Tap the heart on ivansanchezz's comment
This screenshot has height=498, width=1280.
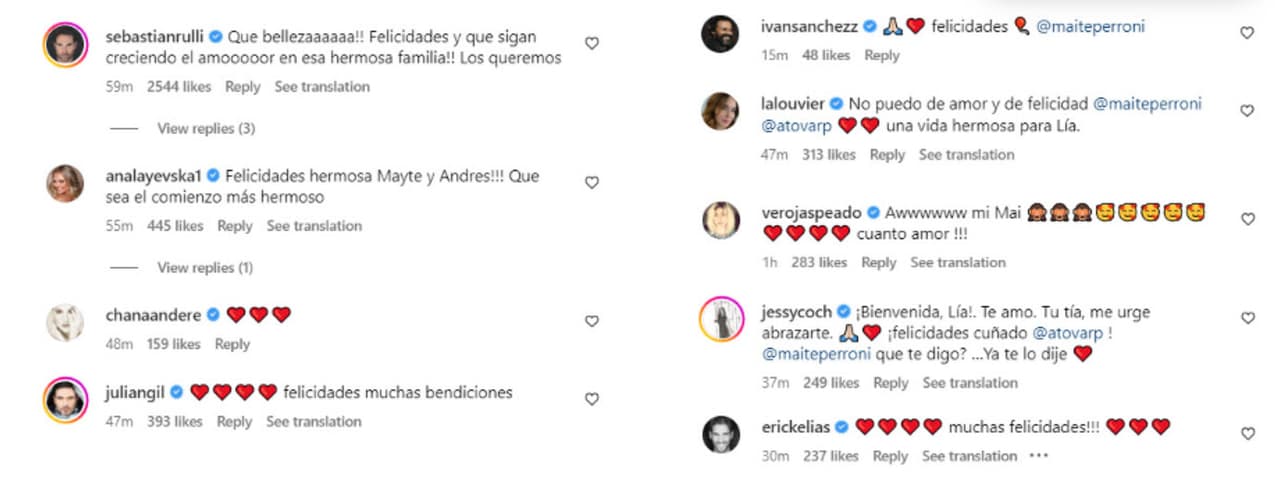(1246, 33)
